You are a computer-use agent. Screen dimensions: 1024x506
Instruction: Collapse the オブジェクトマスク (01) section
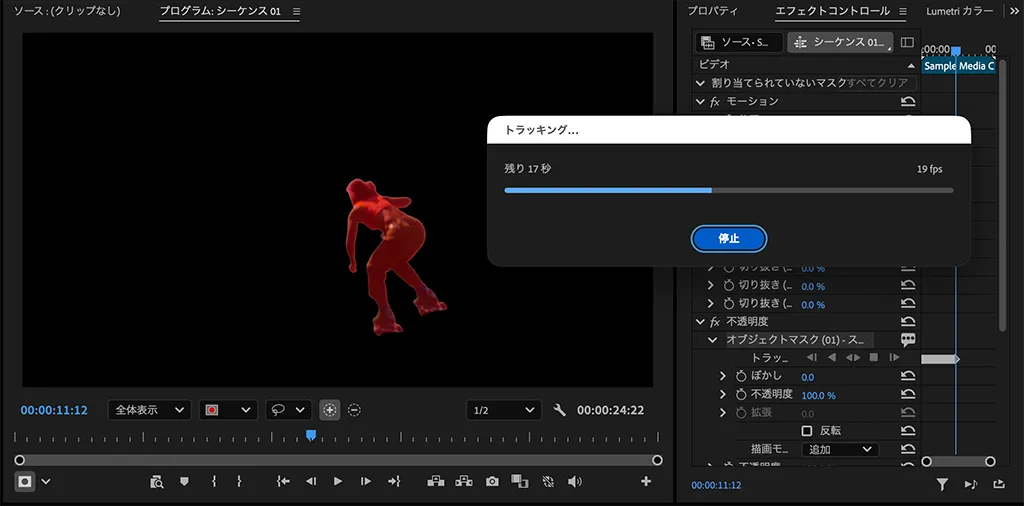pos(713,340)
